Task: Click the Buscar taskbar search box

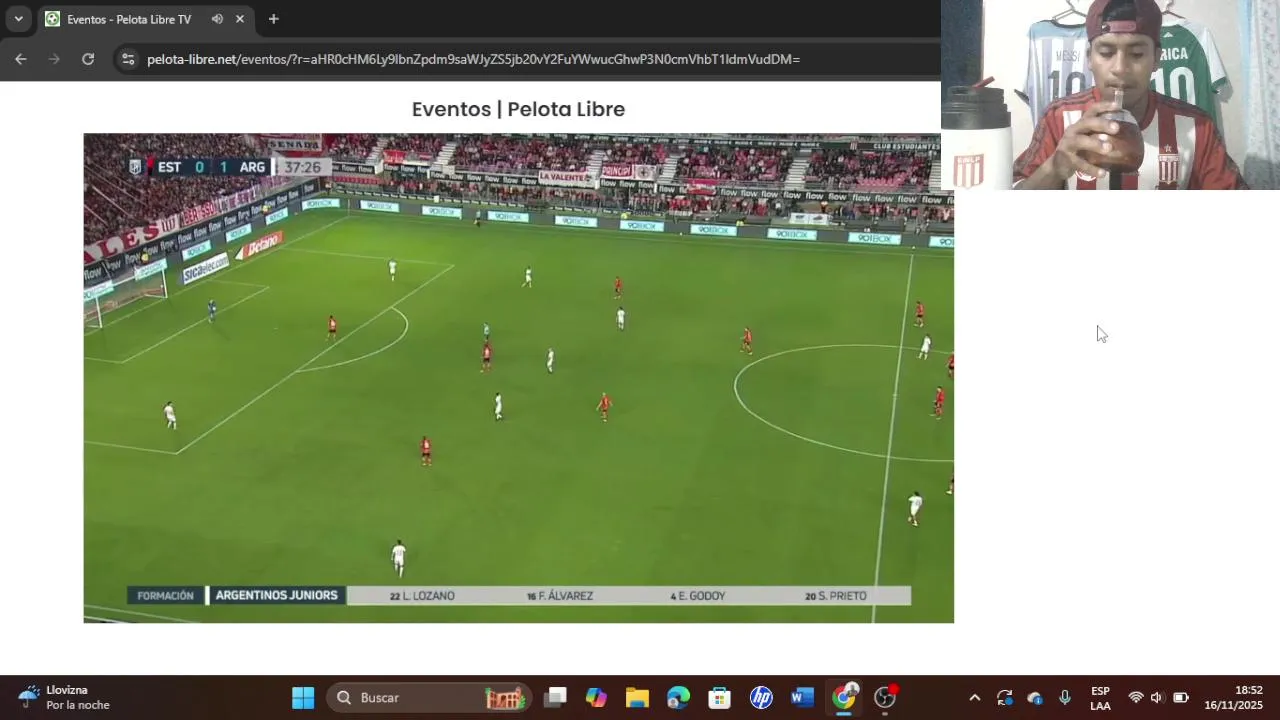Action: coord(431,698)
